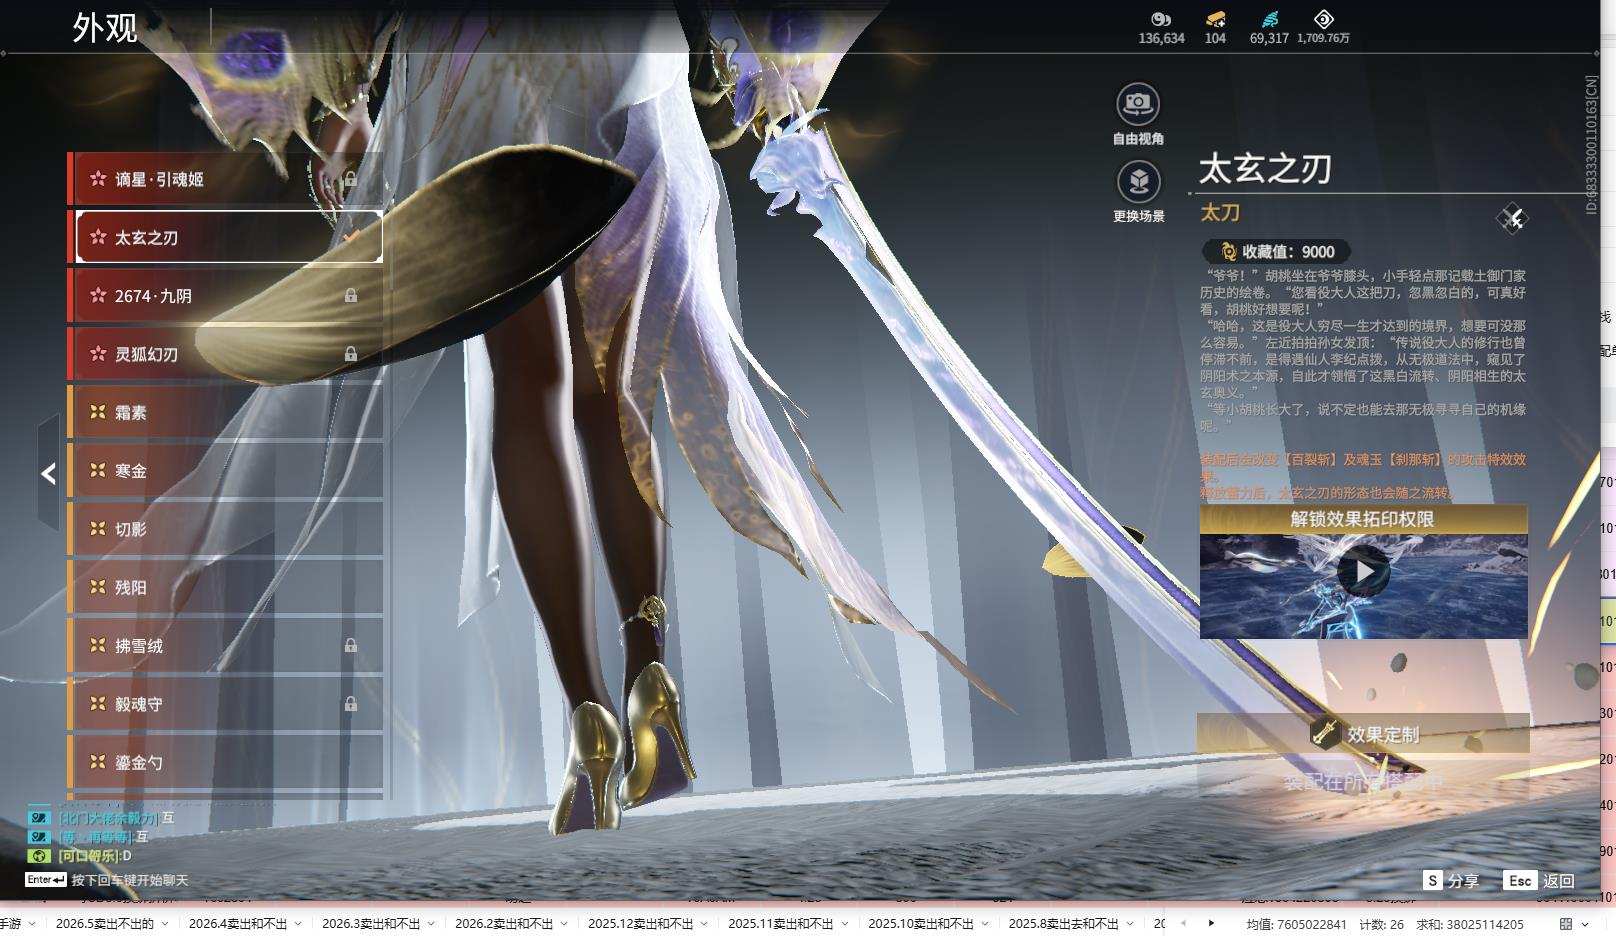This screenshot has height=939, width=1616.
Task: Select the 毅魂守 skin
Action: click(x=226, y=704)
